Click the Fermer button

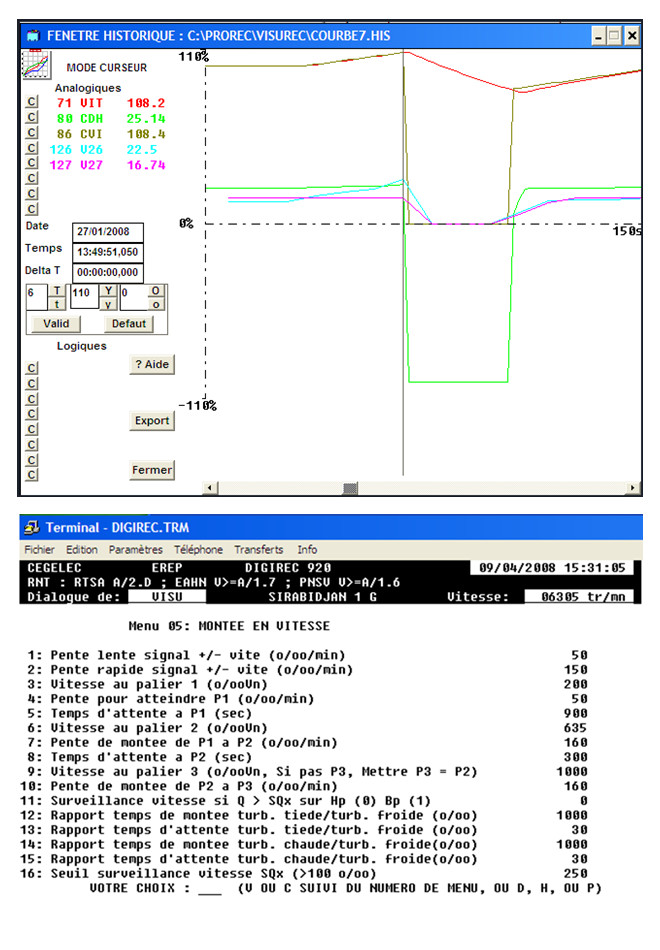click(152, 470)
